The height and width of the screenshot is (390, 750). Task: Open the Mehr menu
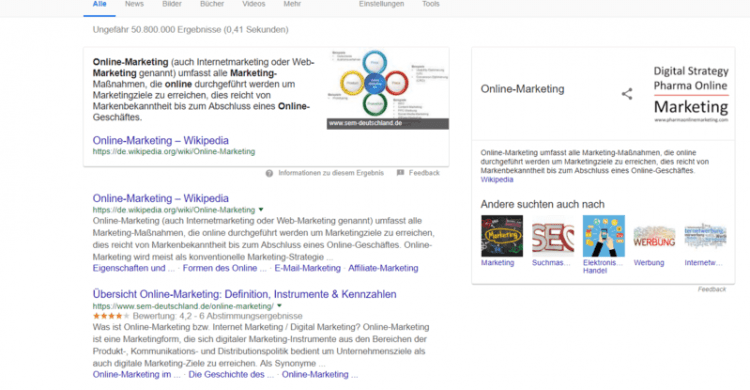pyautogui.click(x=292, y=4)
